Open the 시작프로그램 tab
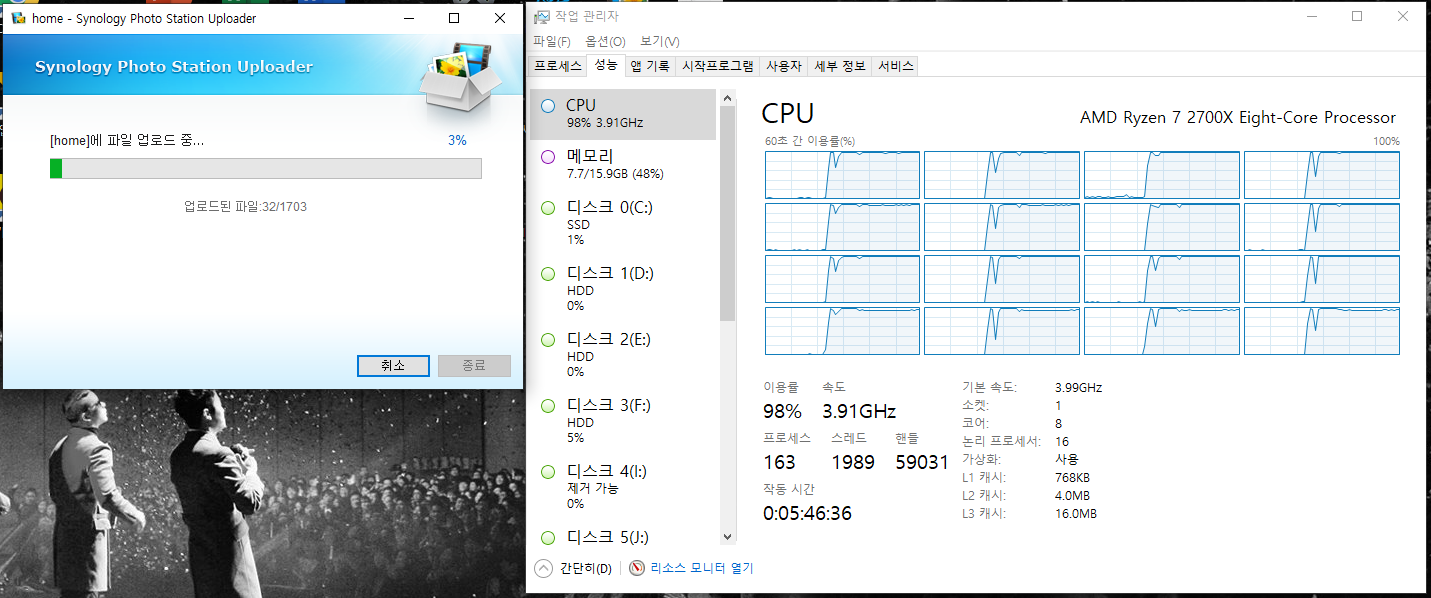Screen dimensions: 1431x598 point(717,66)
